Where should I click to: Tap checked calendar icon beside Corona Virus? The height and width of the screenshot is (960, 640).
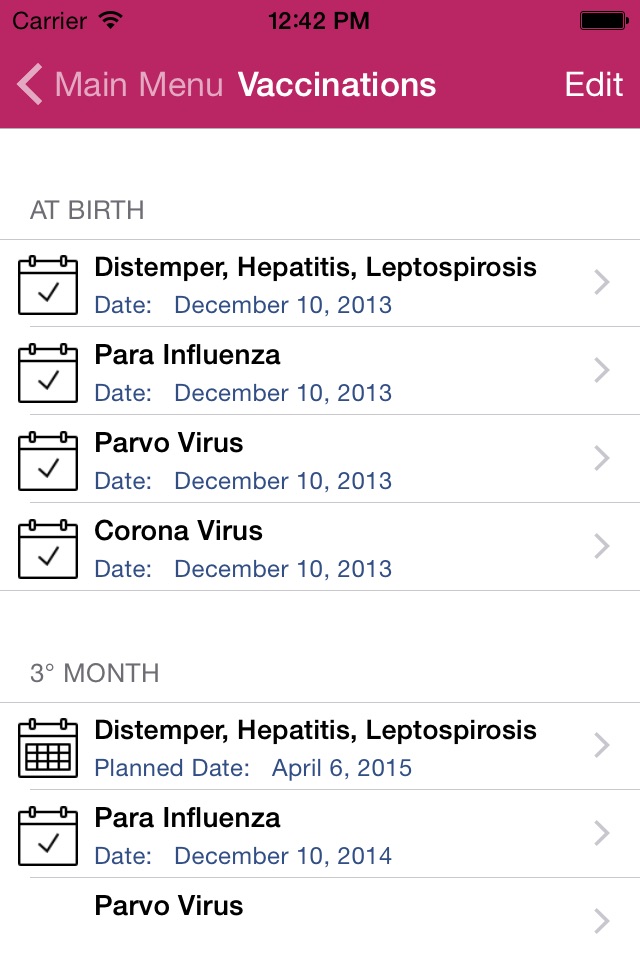coord(48,549)
